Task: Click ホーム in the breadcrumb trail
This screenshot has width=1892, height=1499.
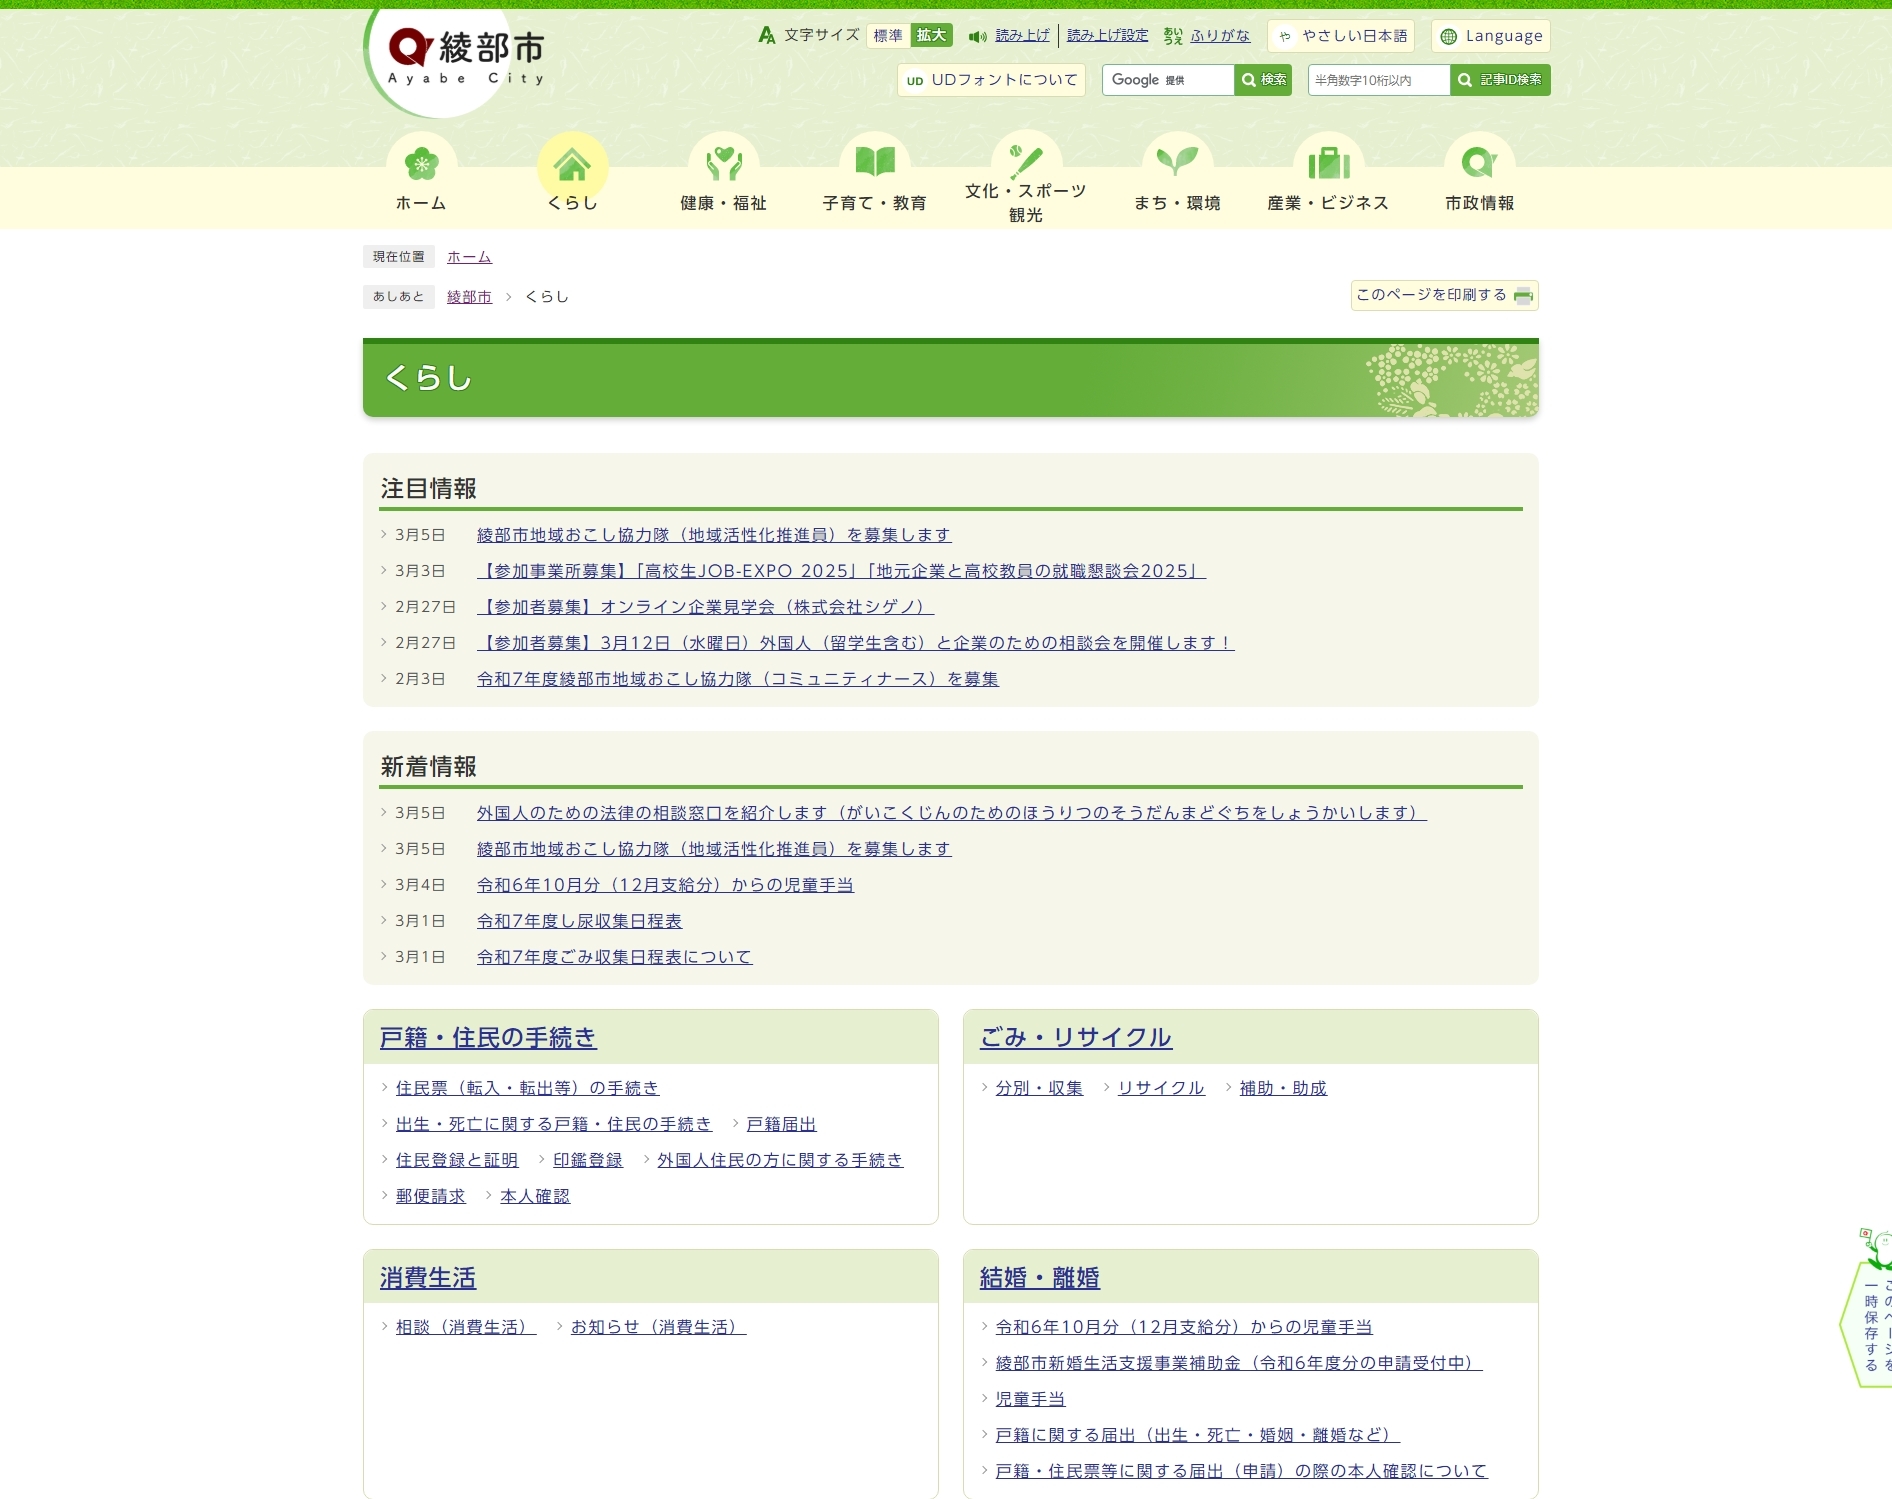Action: 470,257
